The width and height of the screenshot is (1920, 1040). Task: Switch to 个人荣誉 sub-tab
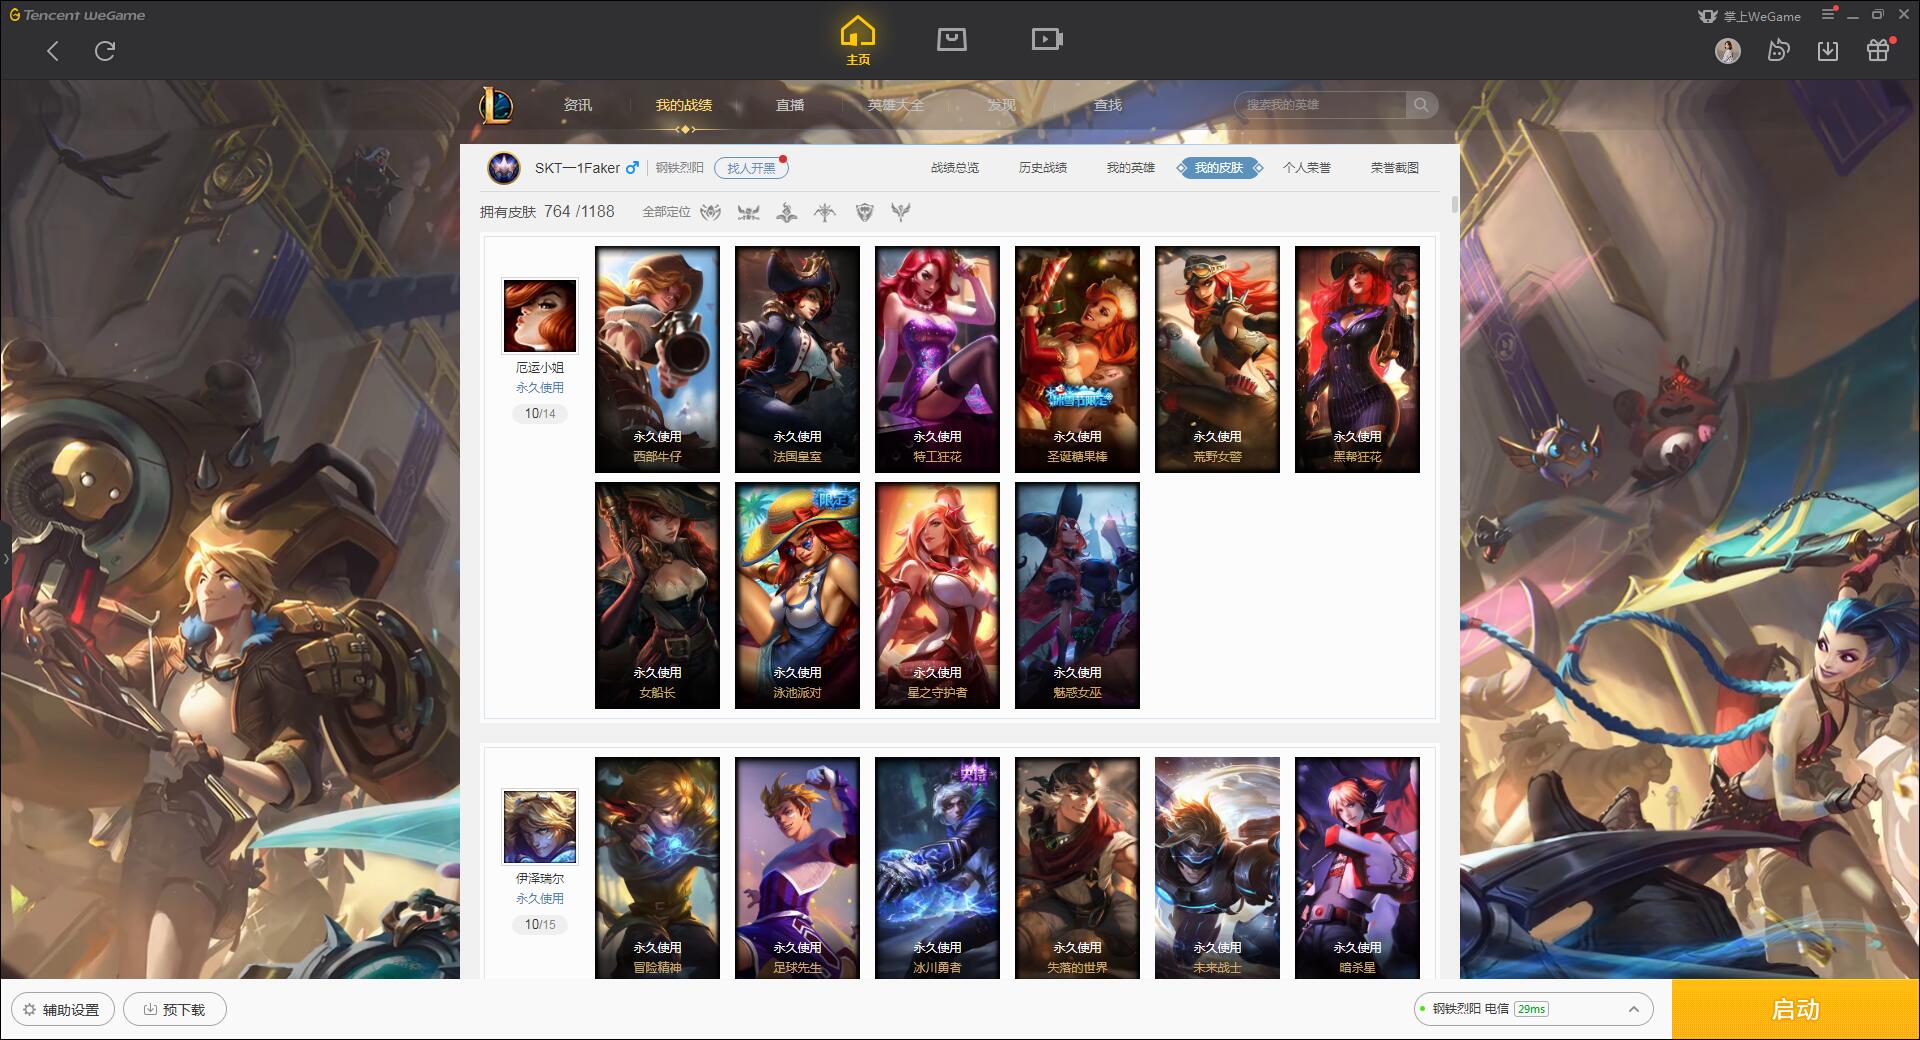pyautogui.click(x=1307, y=168)
